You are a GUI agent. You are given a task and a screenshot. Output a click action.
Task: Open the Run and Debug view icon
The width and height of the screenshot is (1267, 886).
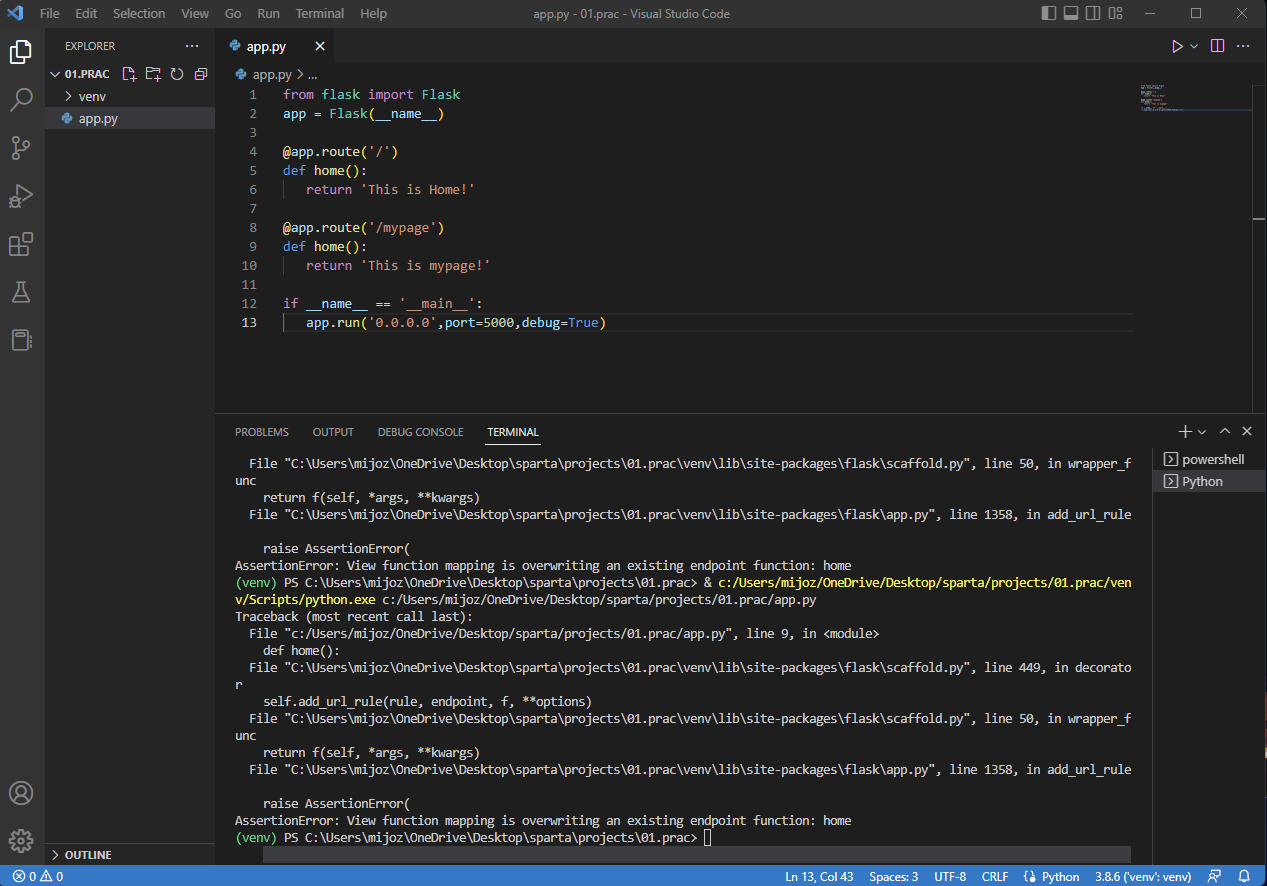point(21,196)
